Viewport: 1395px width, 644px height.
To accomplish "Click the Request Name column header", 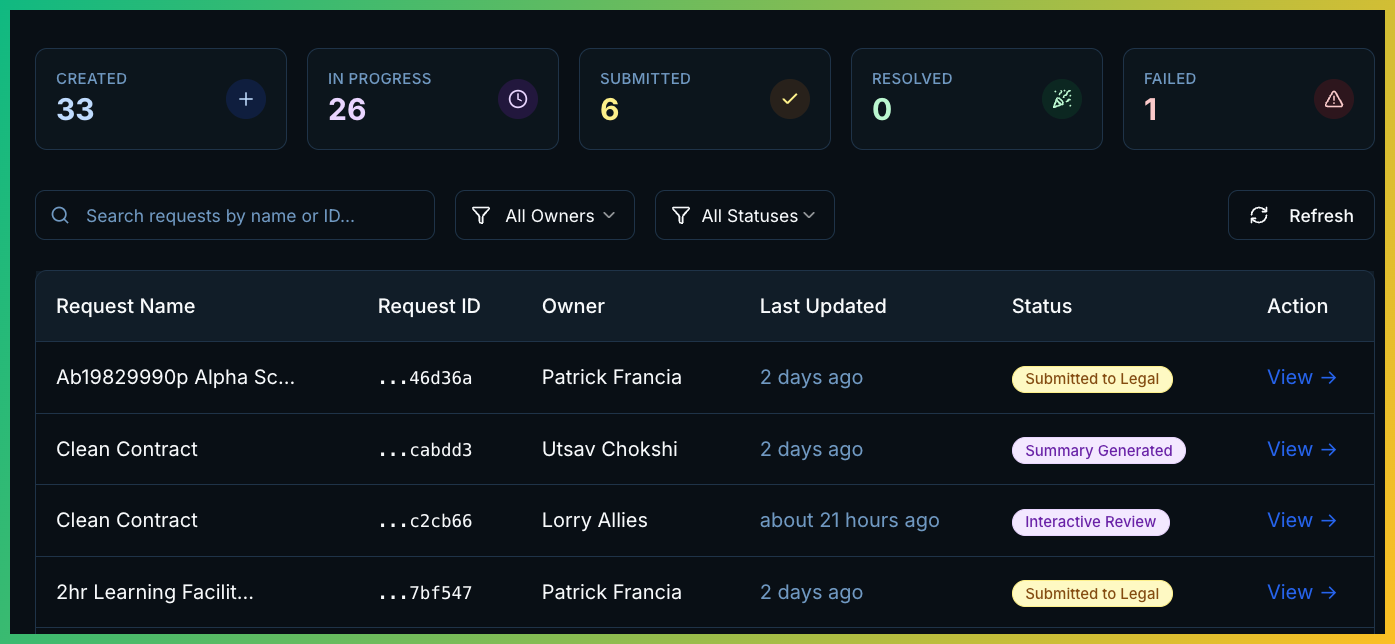I will click(x=125, y=306).
